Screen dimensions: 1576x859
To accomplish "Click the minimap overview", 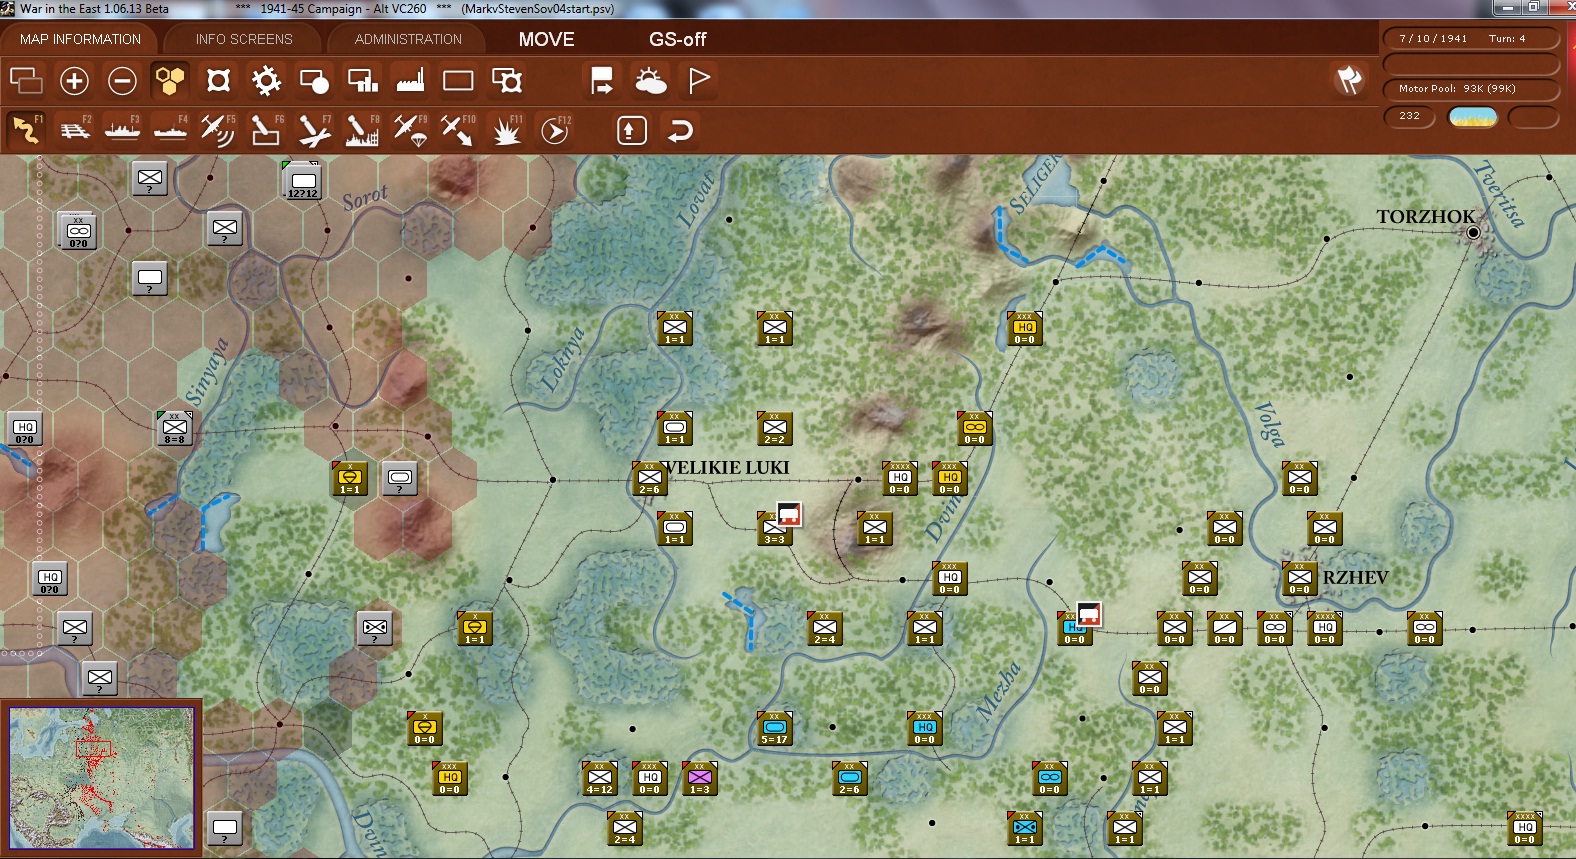I will pos(101,778).
